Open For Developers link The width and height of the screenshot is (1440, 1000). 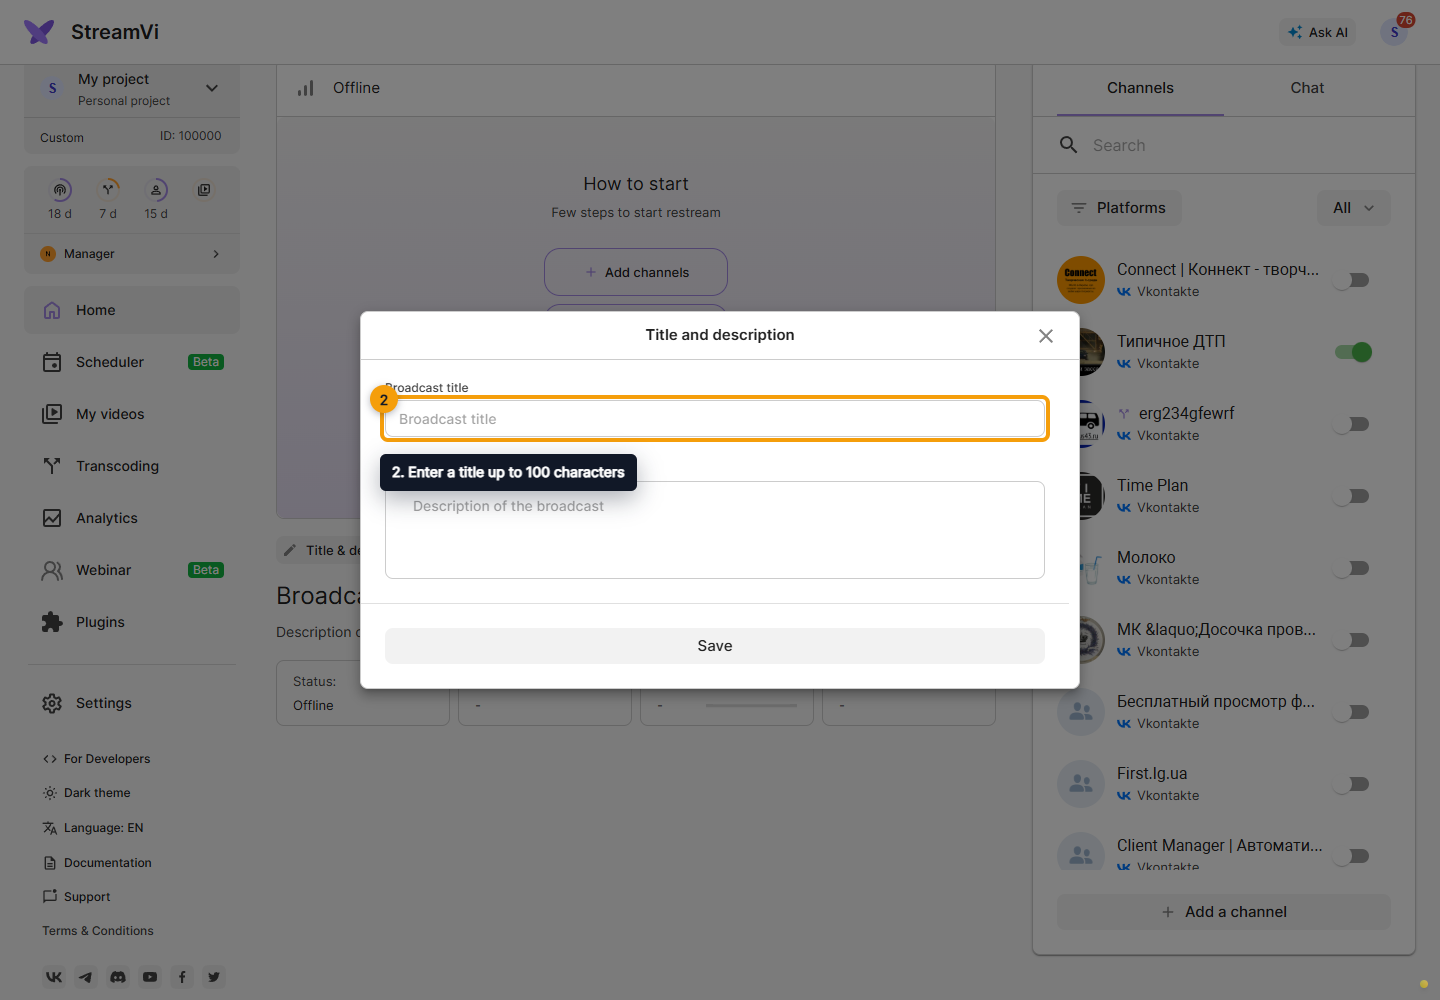pos(96,759)
